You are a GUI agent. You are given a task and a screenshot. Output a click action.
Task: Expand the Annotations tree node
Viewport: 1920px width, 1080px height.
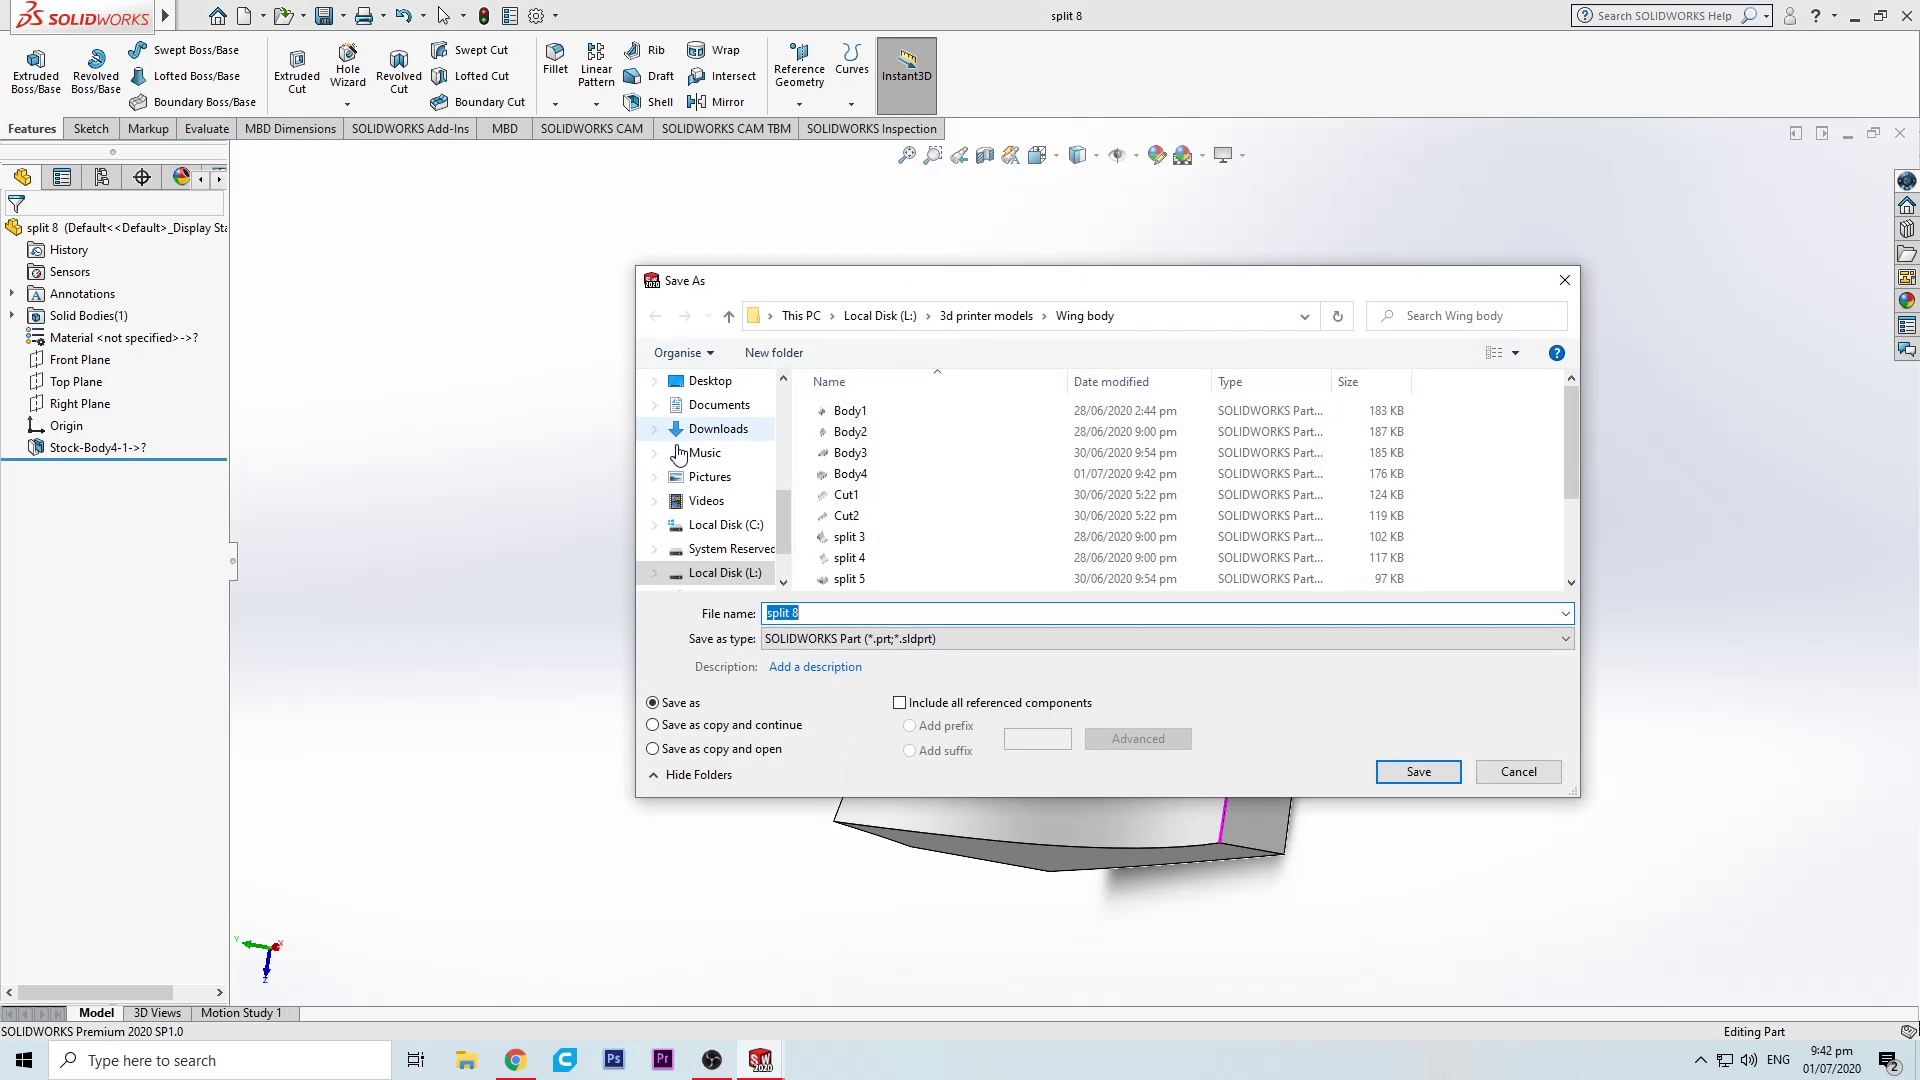click(11, 294)
